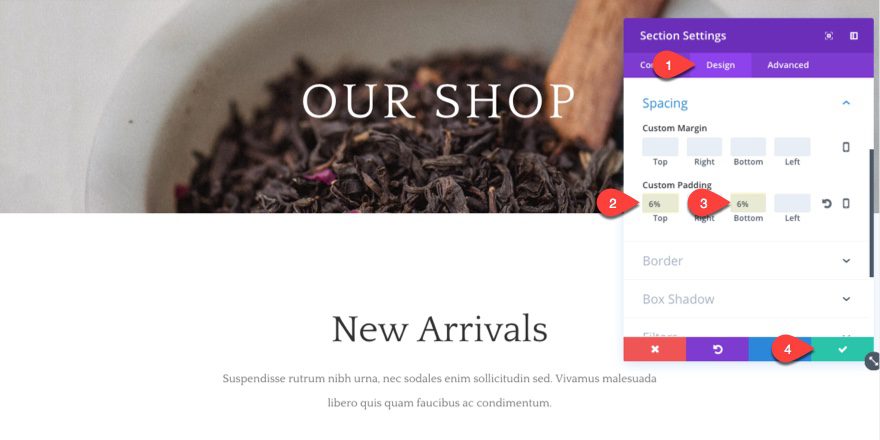Image resolution: width=880 pixels, height=440 pixels.
Task: Click the snap modal to sidebar icon
Action: (x=854, y=36)
